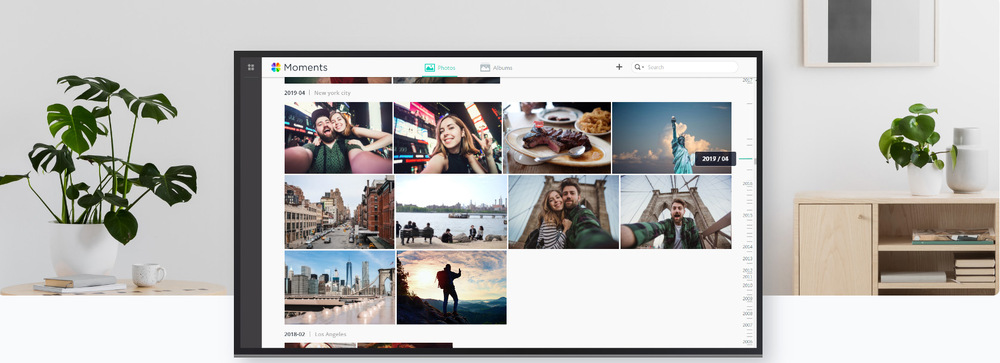Click the plus icon to add photos

pos(619,66)
